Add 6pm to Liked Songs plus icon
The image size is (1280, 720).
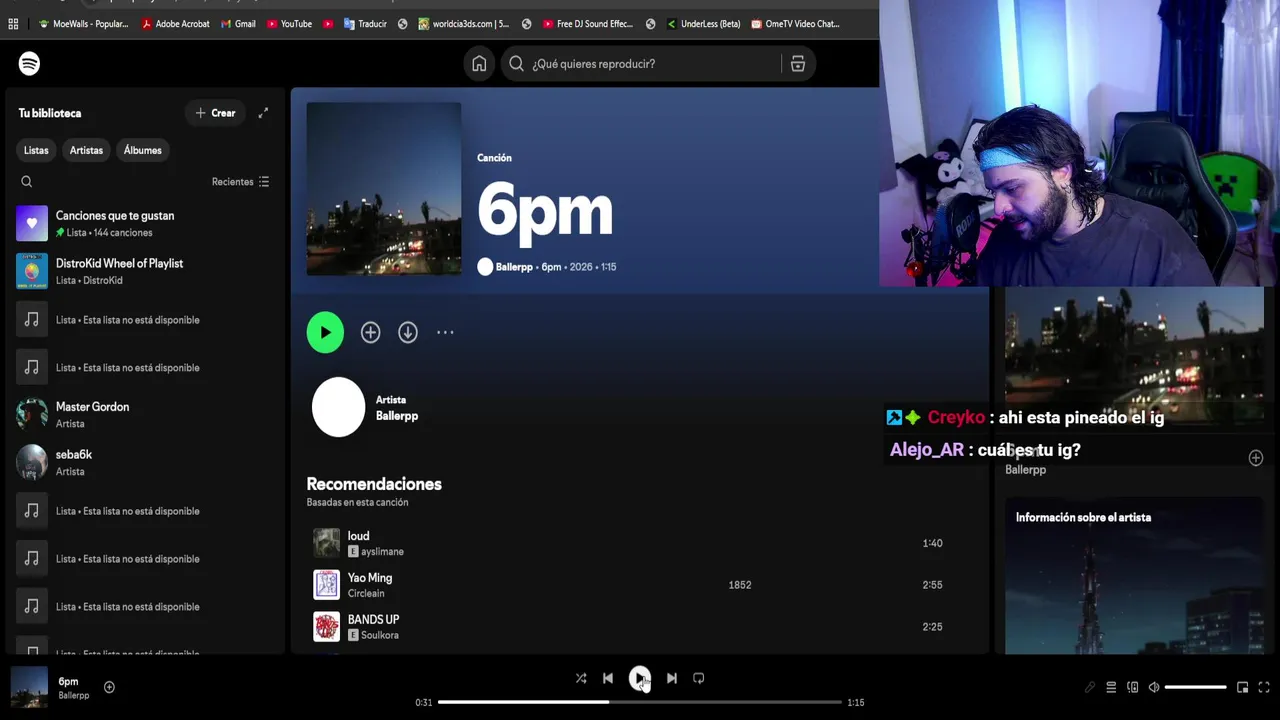370,333
